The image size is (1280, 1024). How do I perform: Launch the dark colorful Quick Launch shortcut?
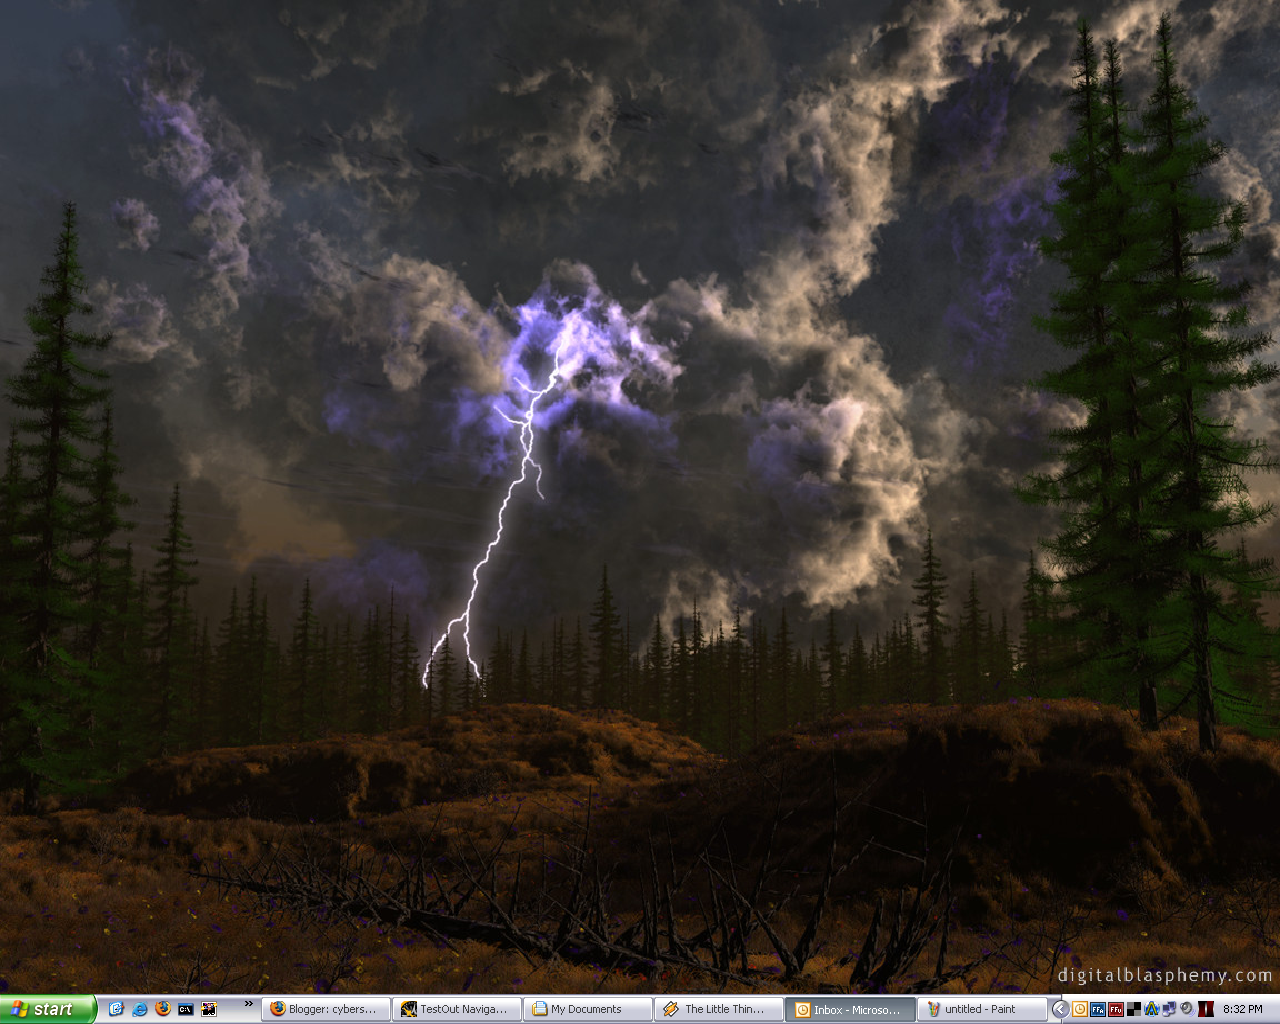[209, 1009]
